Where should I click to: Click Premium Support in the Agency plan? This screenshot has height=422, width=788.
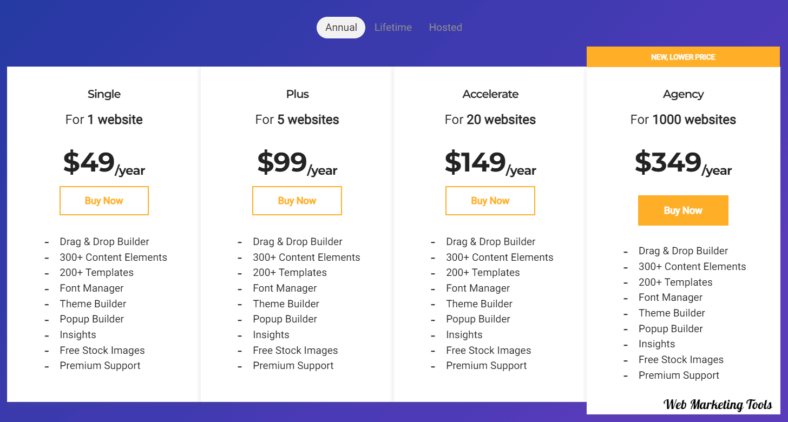tap(679, 375)
